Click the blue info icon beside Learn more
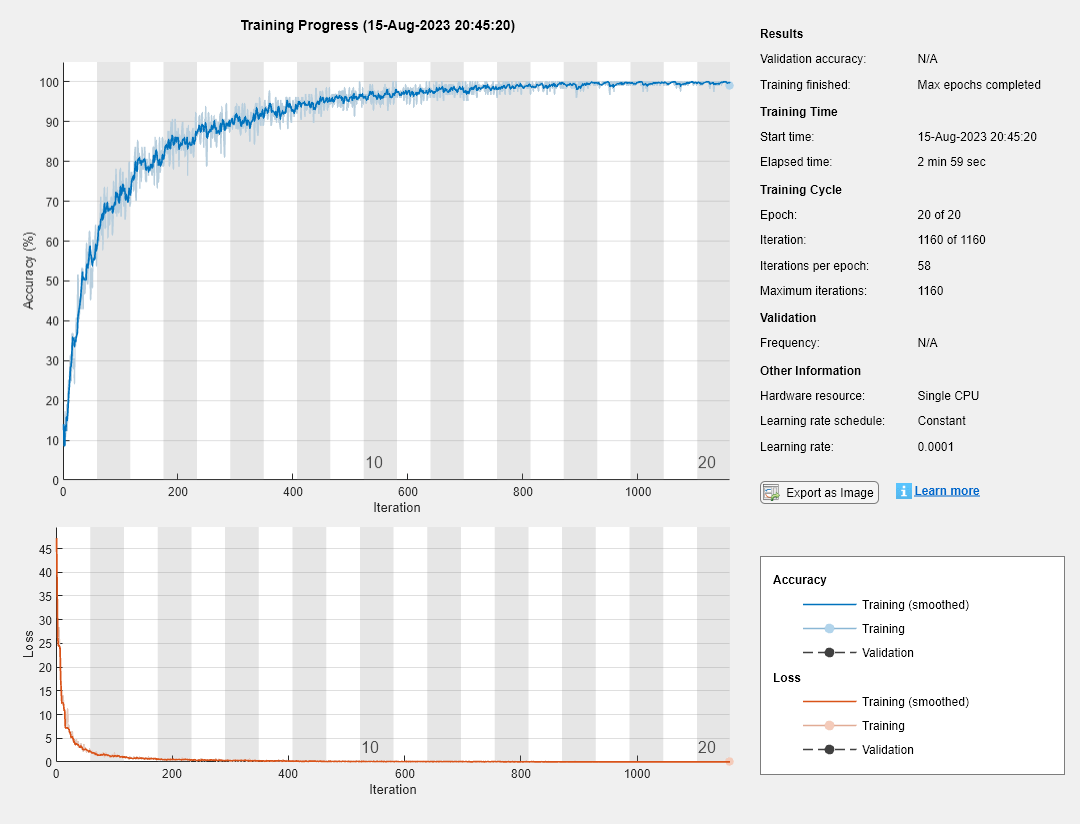Screen dimensions: 1080x824 [x=904, y=491]
